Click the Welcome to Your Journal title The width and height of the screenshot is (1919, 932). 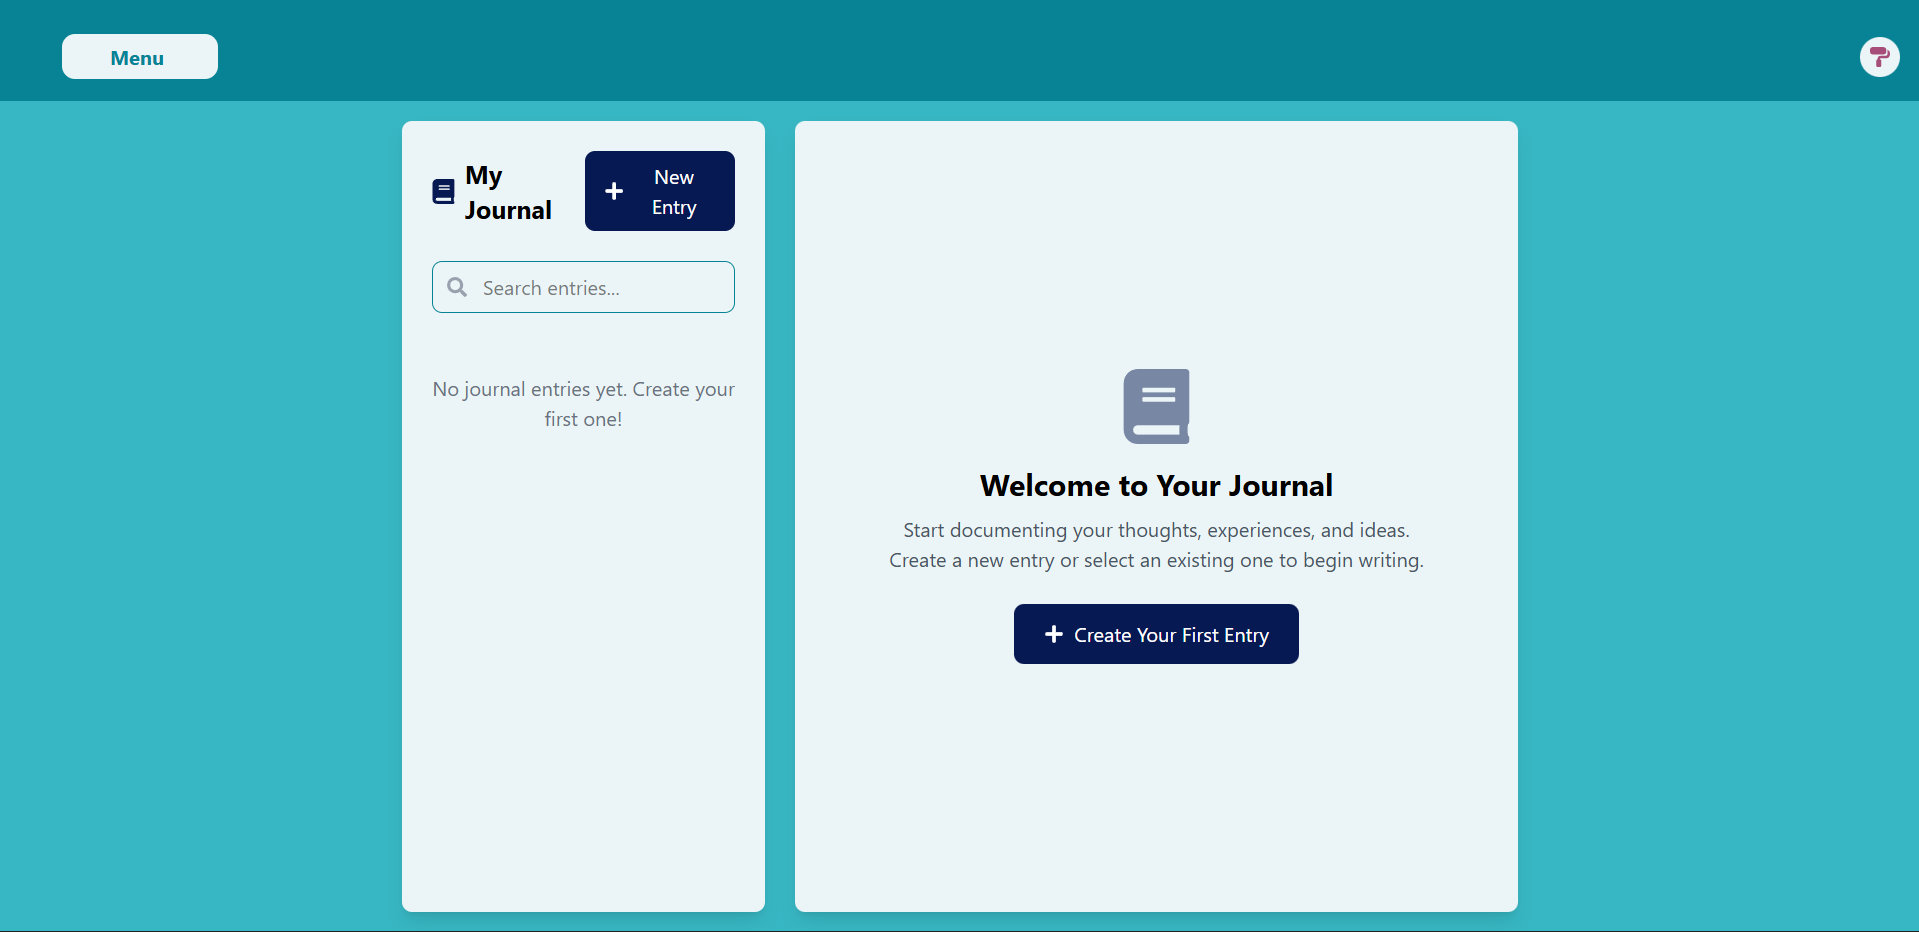coord(1155,485)
